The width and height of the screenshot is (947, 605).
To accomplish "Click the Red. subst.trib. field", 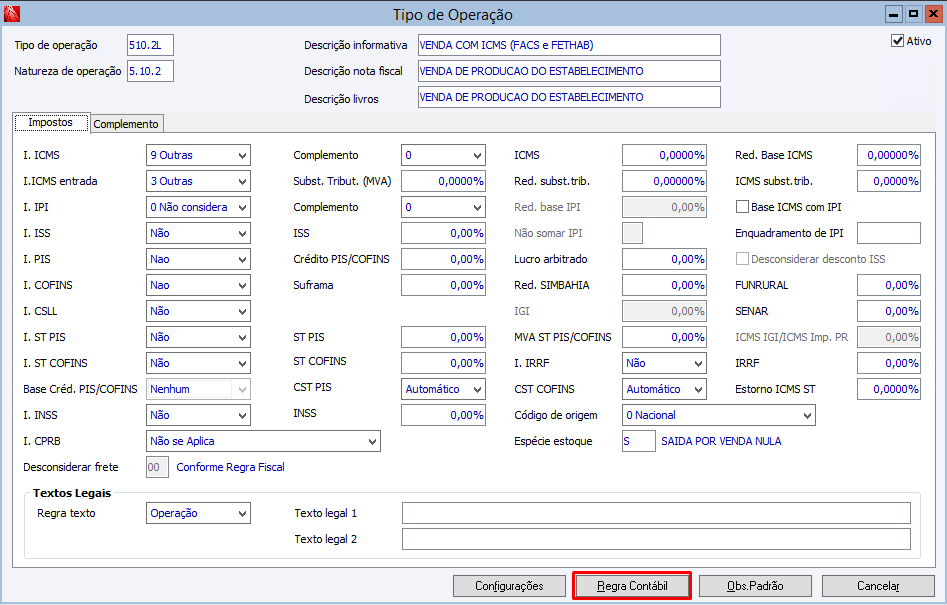I will coord(664,181).
